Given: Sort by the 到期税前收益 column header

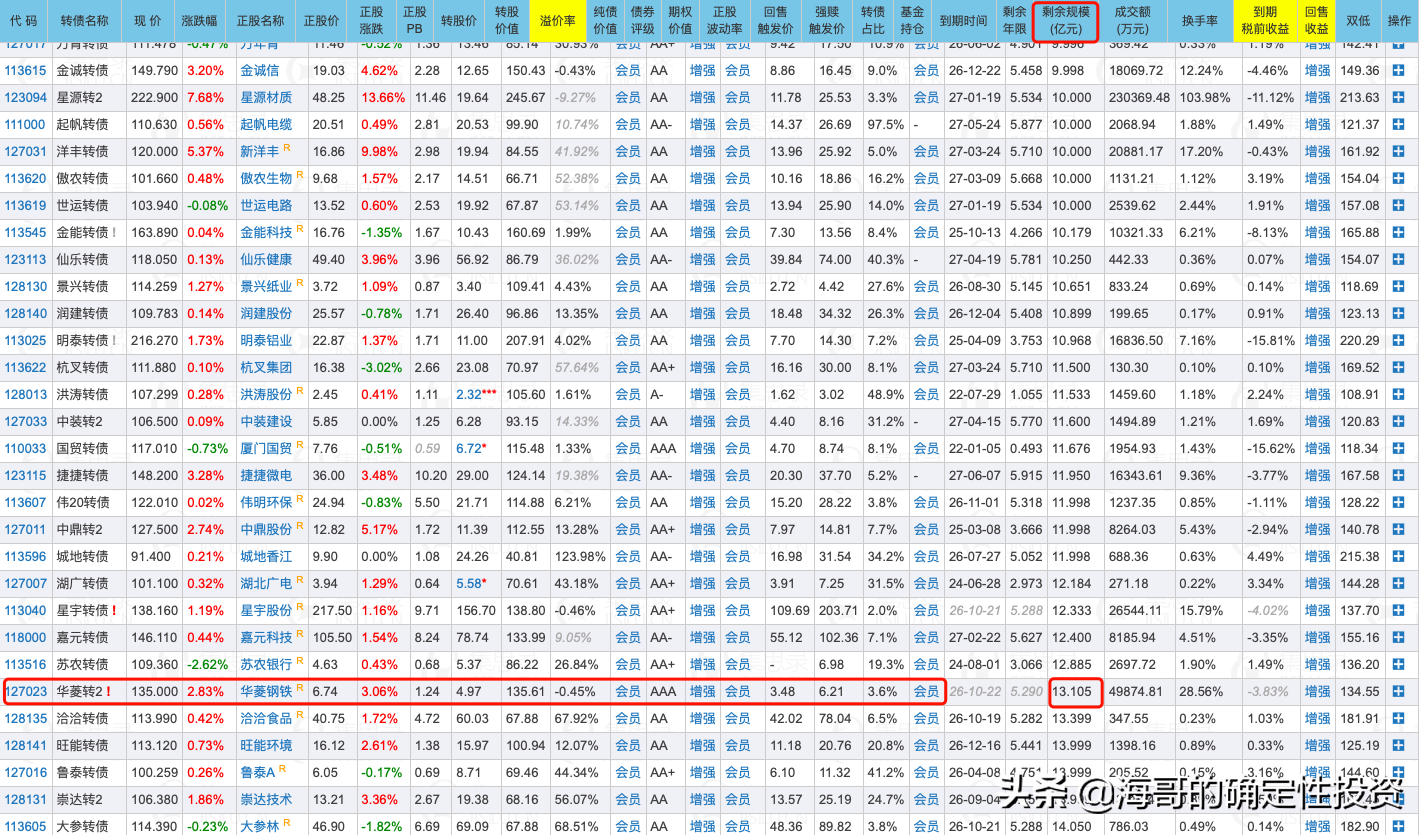Looking at the screenshot, I should tap(1266, 20).
